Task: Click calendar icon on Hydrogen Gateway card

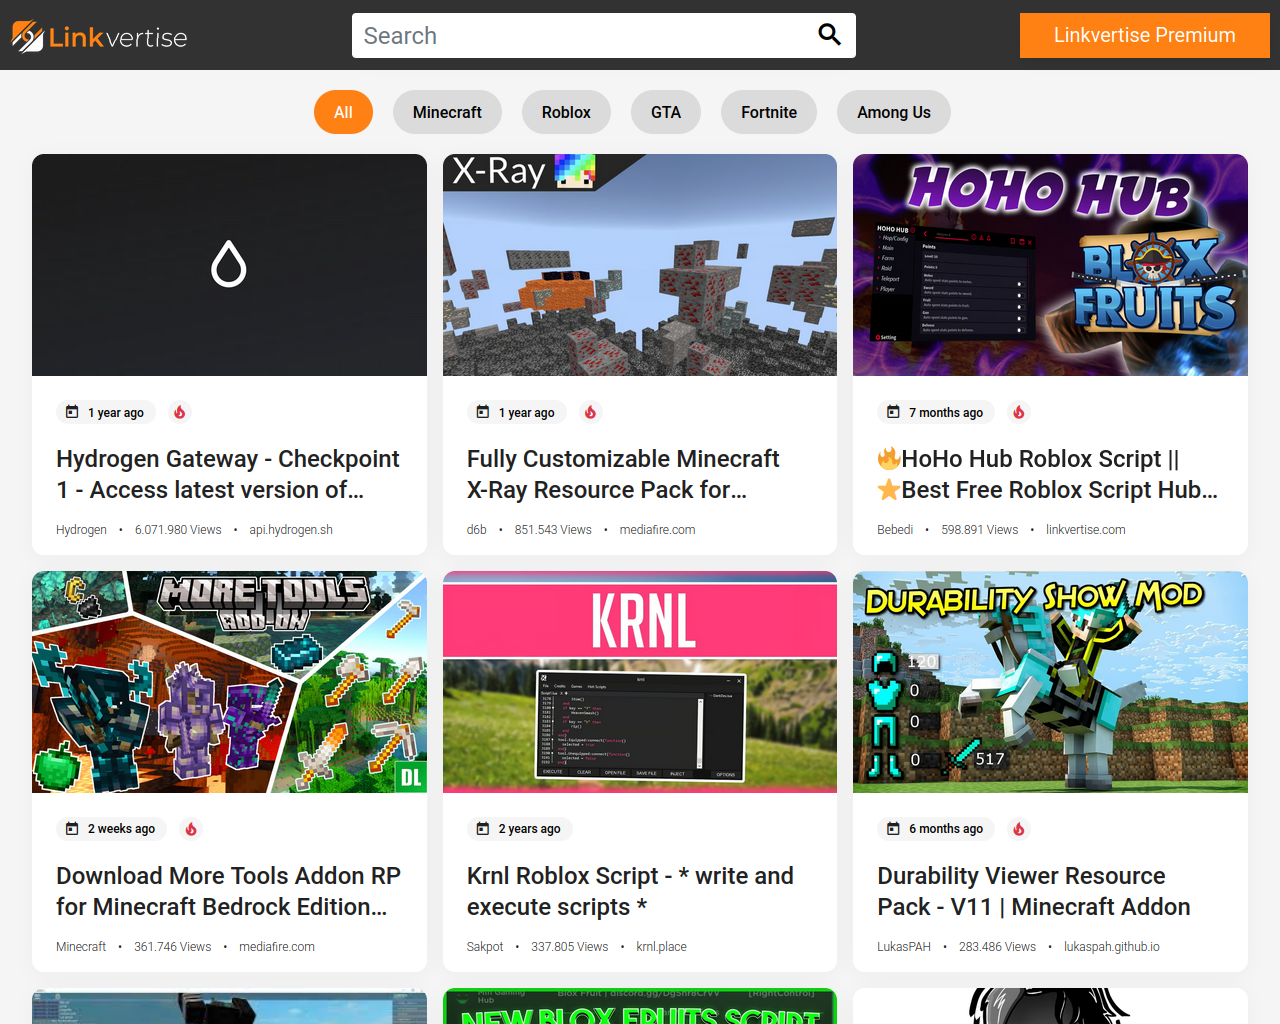Action: [x=72, y=412]
